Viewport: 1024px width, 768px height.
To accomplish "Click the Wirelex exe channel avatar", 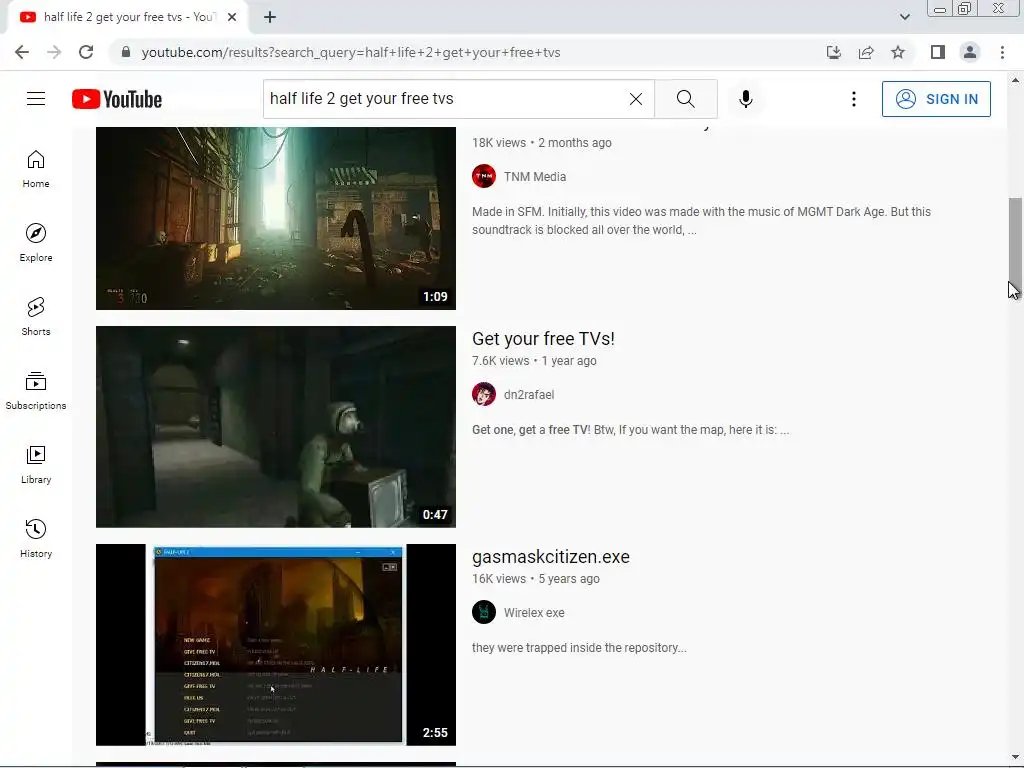I will click(484, 613).
